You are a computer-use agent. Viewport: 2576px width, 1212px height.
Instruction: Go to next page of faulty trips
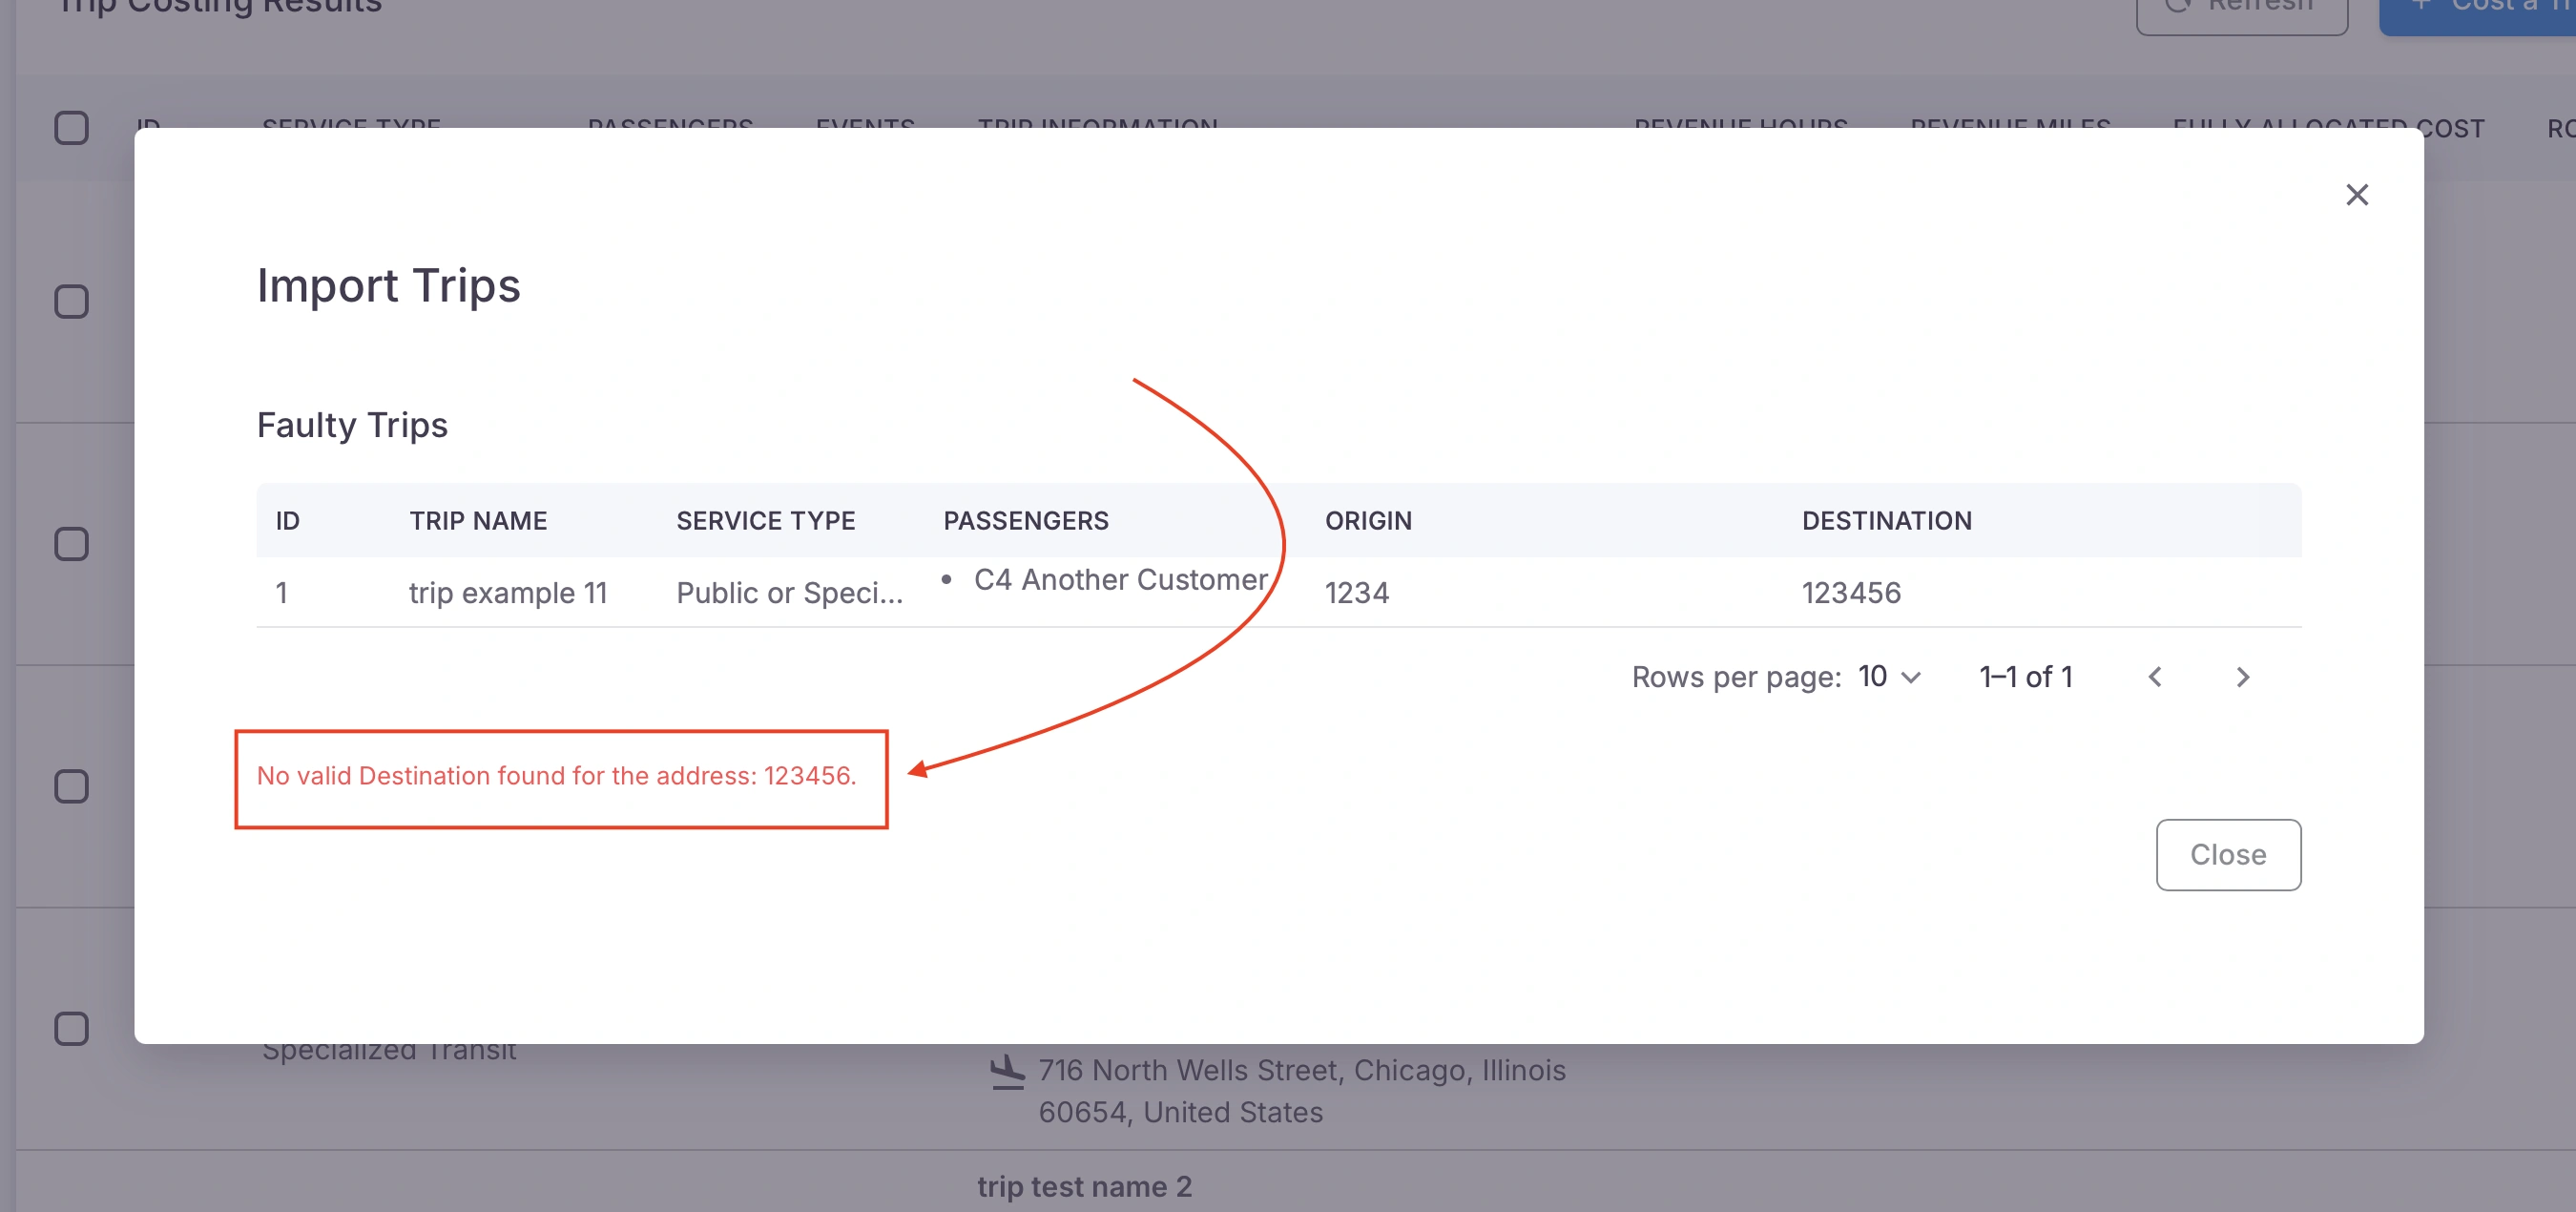(2242, 677)
